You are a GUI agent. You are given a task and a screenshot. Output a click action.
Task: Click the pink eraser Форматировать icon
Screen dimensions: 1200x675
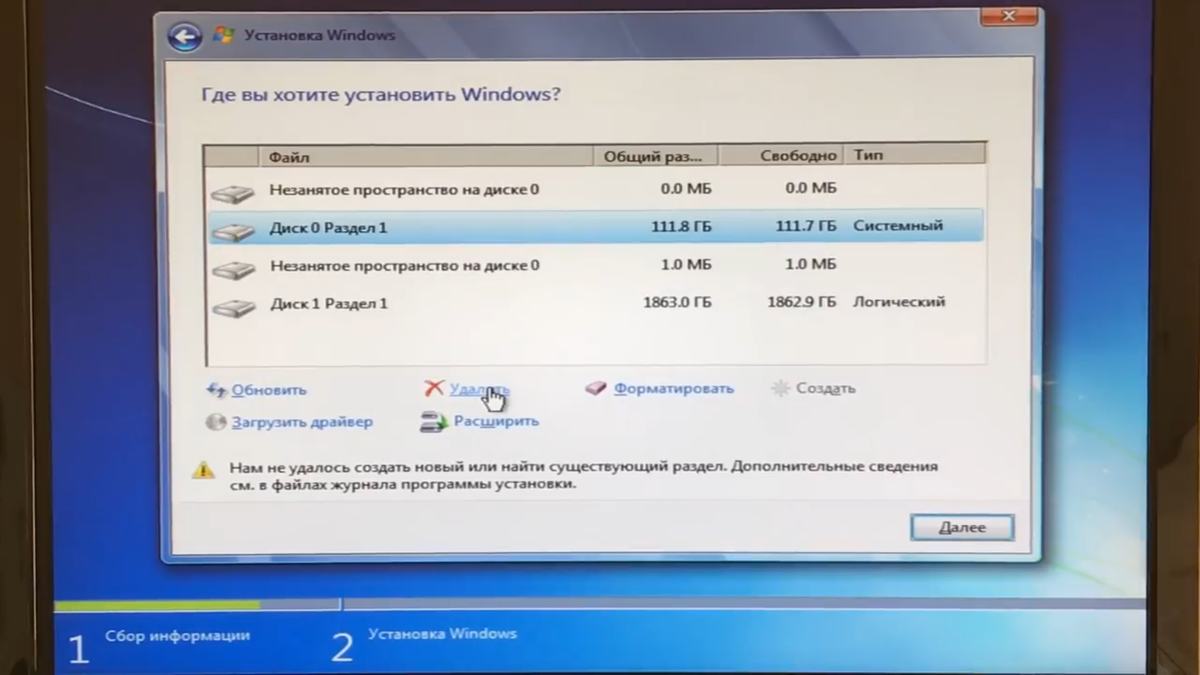click(x=596, y=388)
